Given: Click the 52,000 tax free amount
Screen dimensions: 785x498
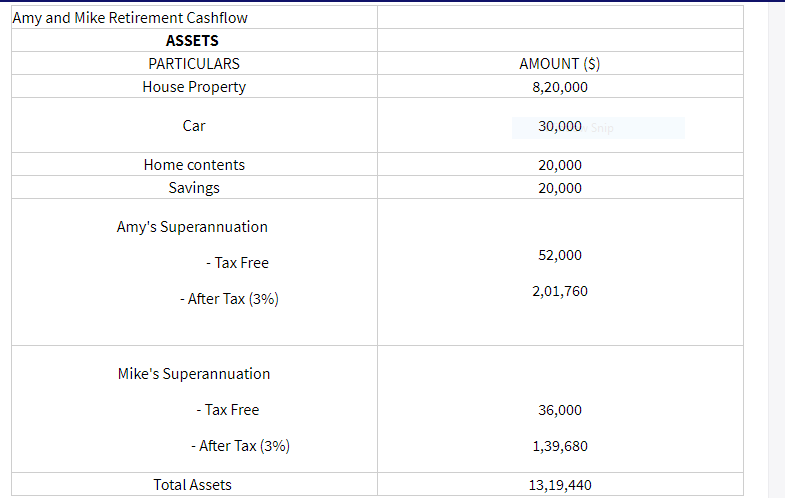Looking at the screenshot, I should 559,255.
